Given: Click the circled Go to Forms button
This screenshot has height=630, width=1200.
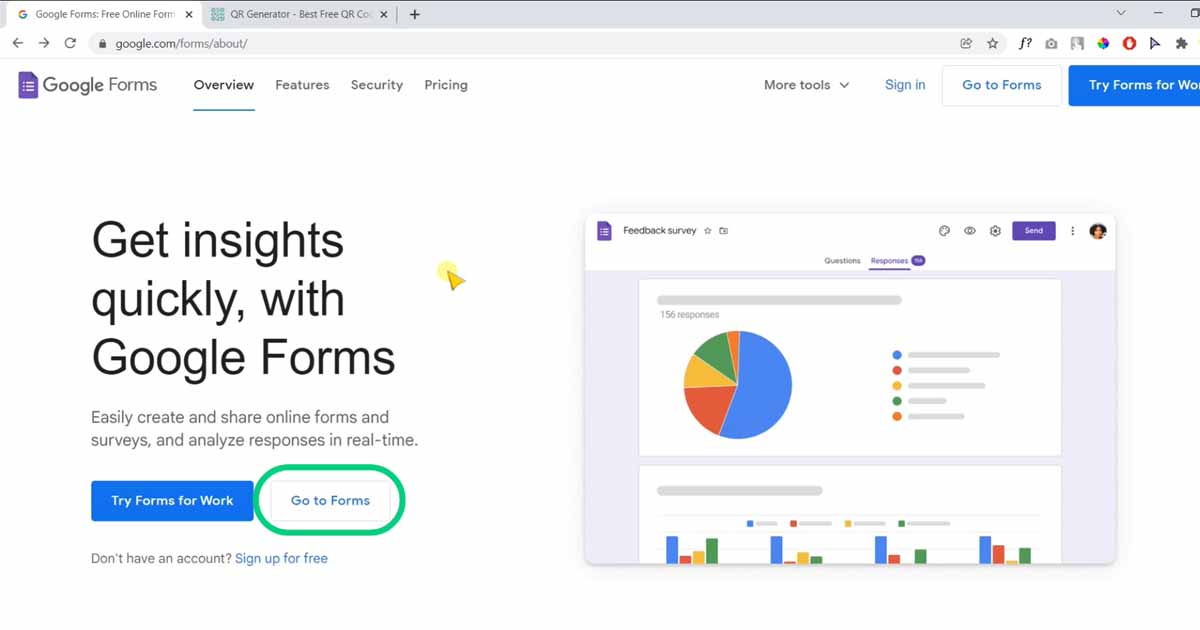Looking at the screenshot, I should (330, 500).
